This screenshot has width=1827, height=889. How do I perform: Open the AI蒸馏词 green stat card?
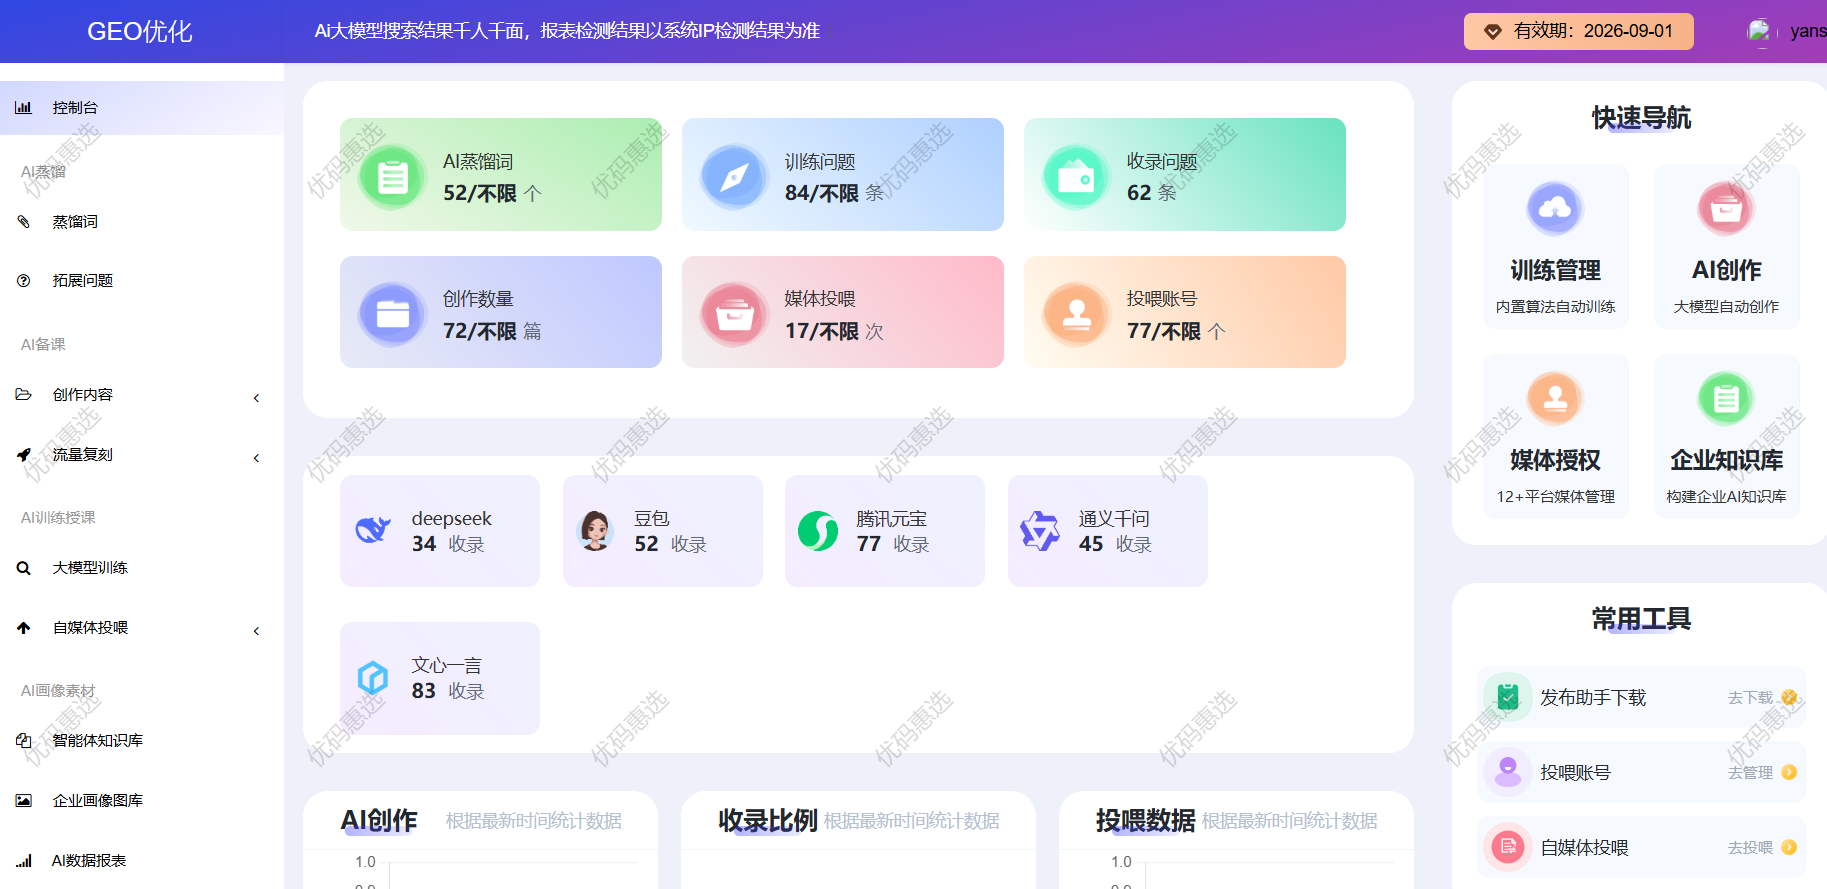500,175
